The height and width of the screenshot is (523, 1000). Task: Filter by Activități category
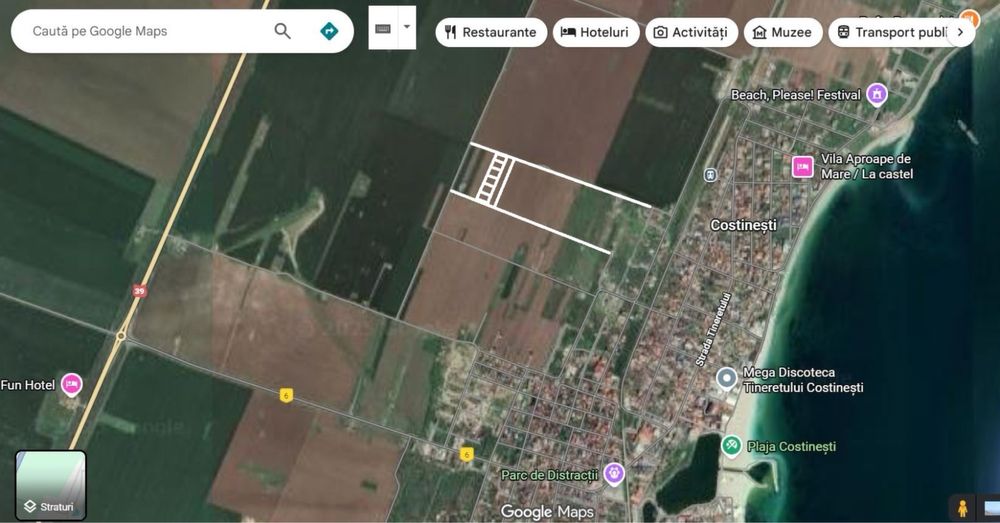691,32
